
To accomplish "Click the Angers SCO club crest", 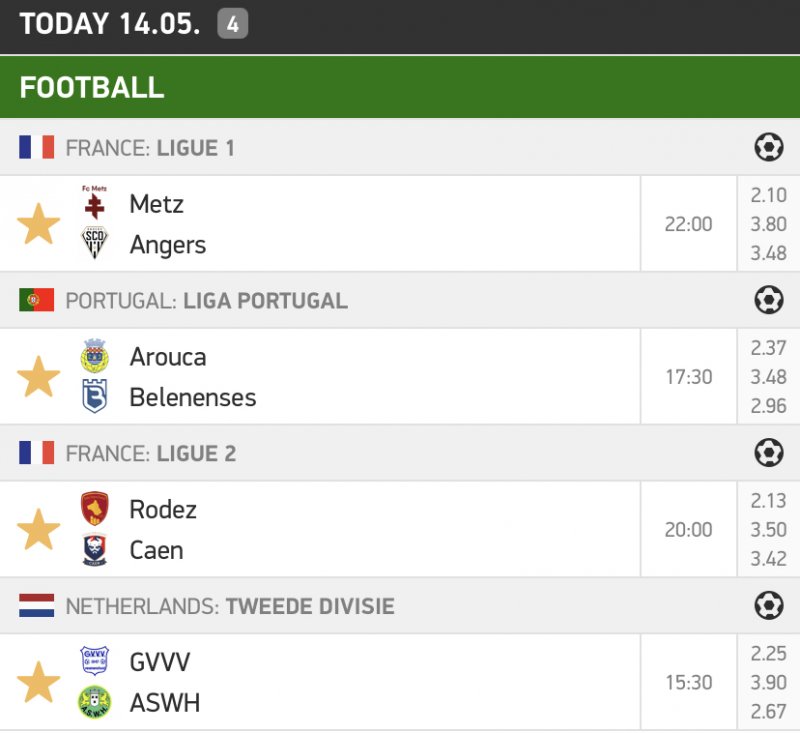I will 95,244.
